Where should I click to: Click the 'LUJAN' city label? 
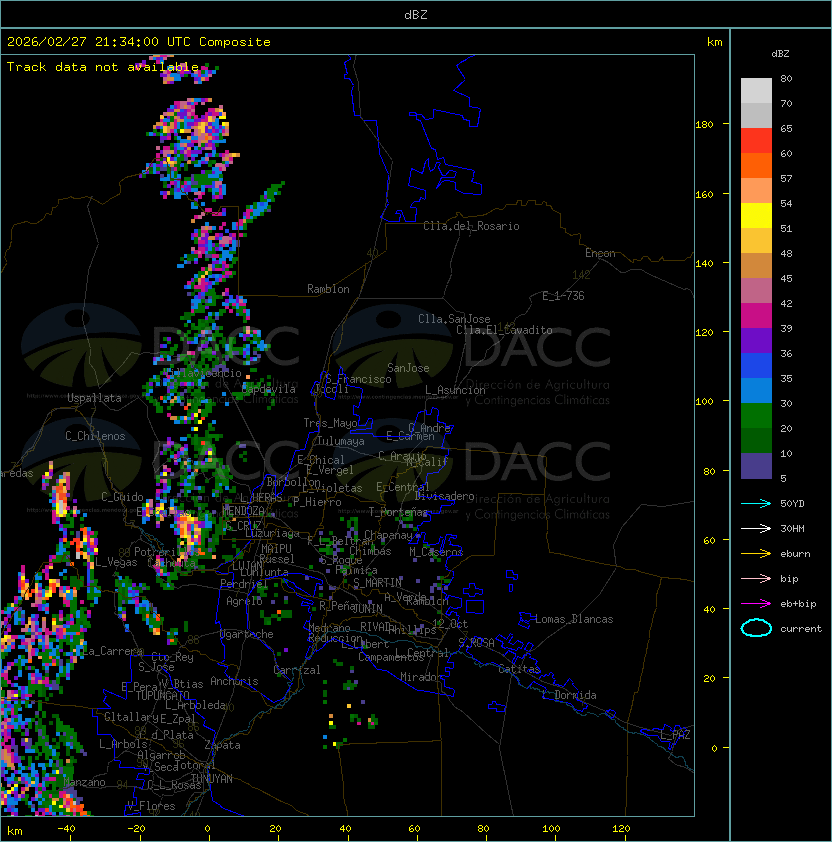tap(247, 566)
